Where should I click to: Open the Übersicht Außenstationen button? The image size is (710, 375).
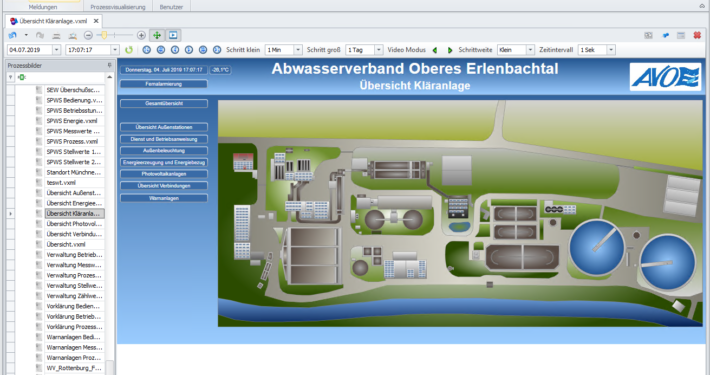pos(164,127)
